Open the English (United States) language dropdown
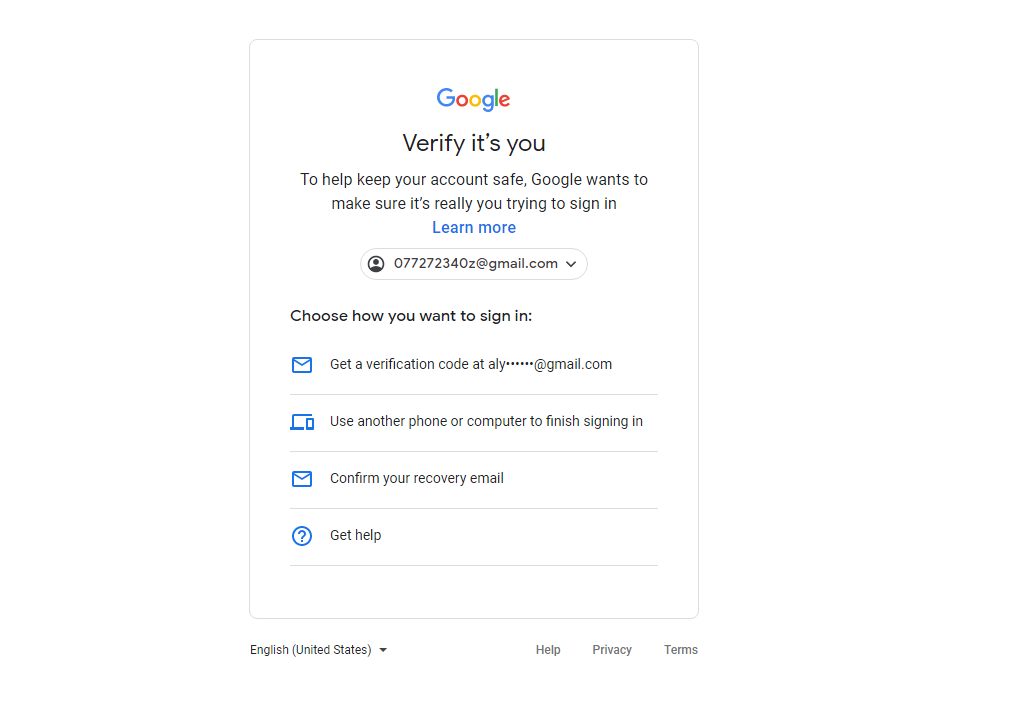Image resolution: width=1018 pixels, height=716 pixels. (311, 650)
